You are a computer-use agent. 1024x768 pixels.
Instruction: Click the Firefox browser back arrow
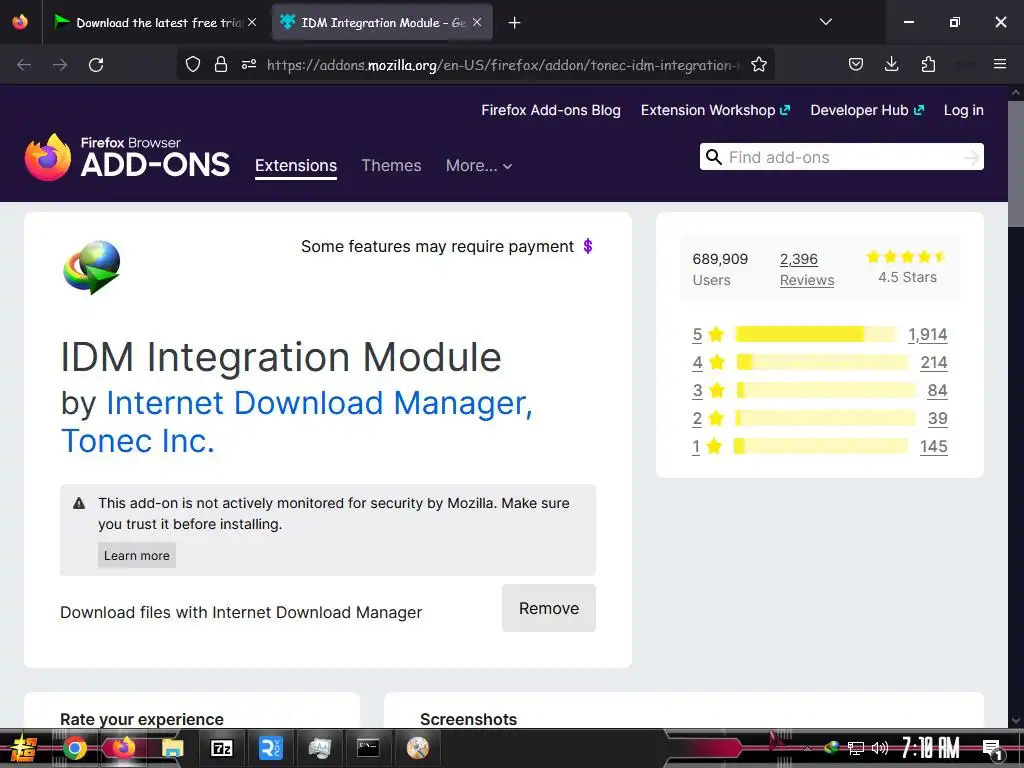(x=24, y=65)
